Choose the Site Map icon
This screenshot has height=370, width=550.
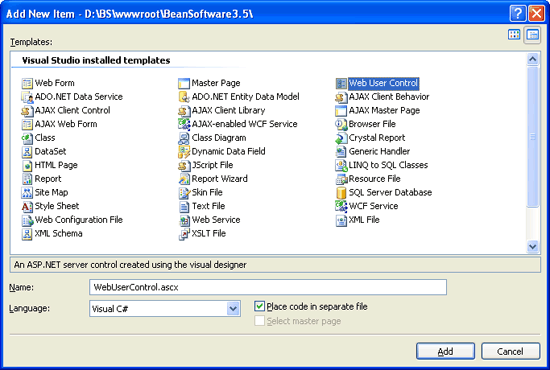click(x=27, y=193)
